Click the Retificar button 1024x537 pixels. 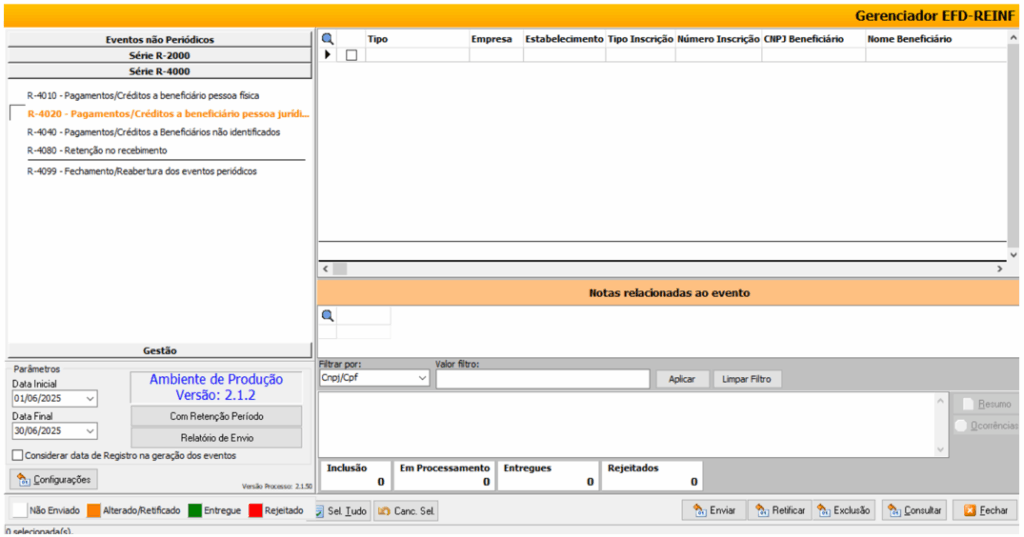(x=779, y=510)
